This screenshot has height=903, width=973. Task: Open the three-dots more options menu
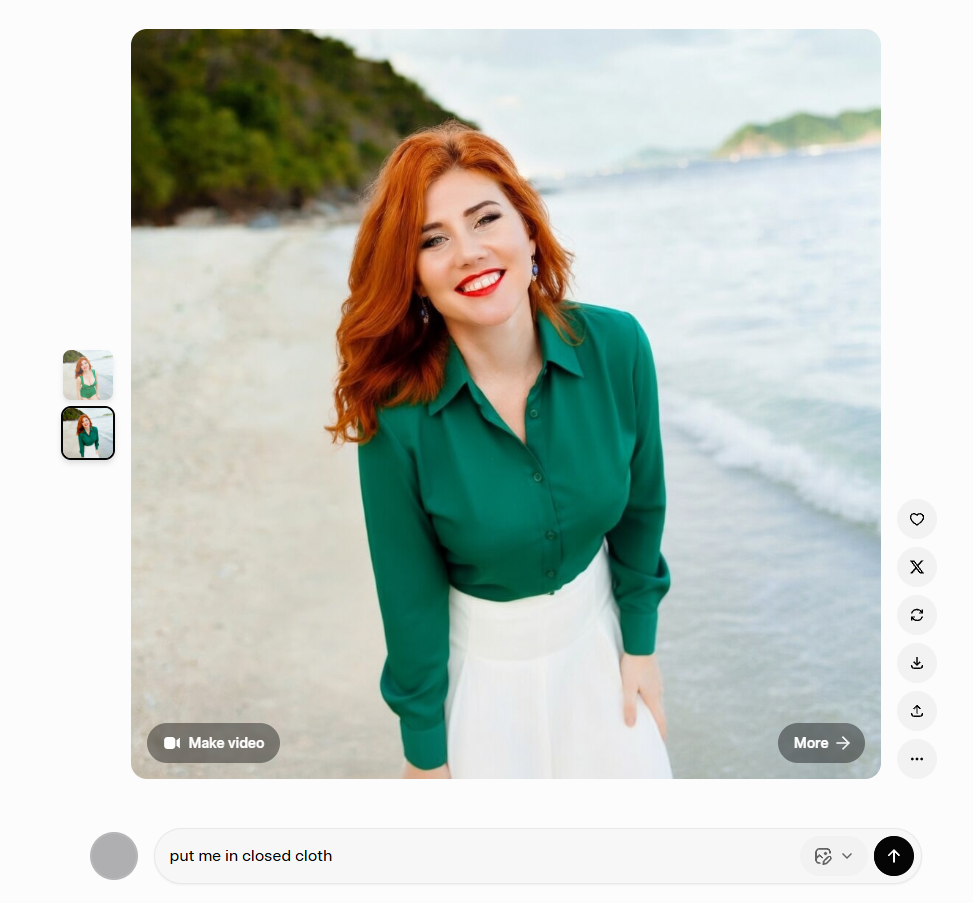coord(917,758)
